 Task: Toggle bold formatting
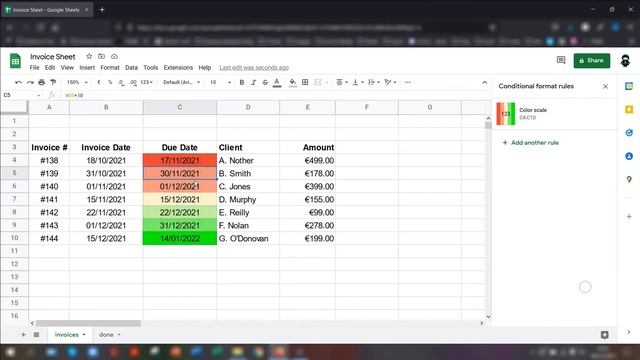(x=242, y=82)
